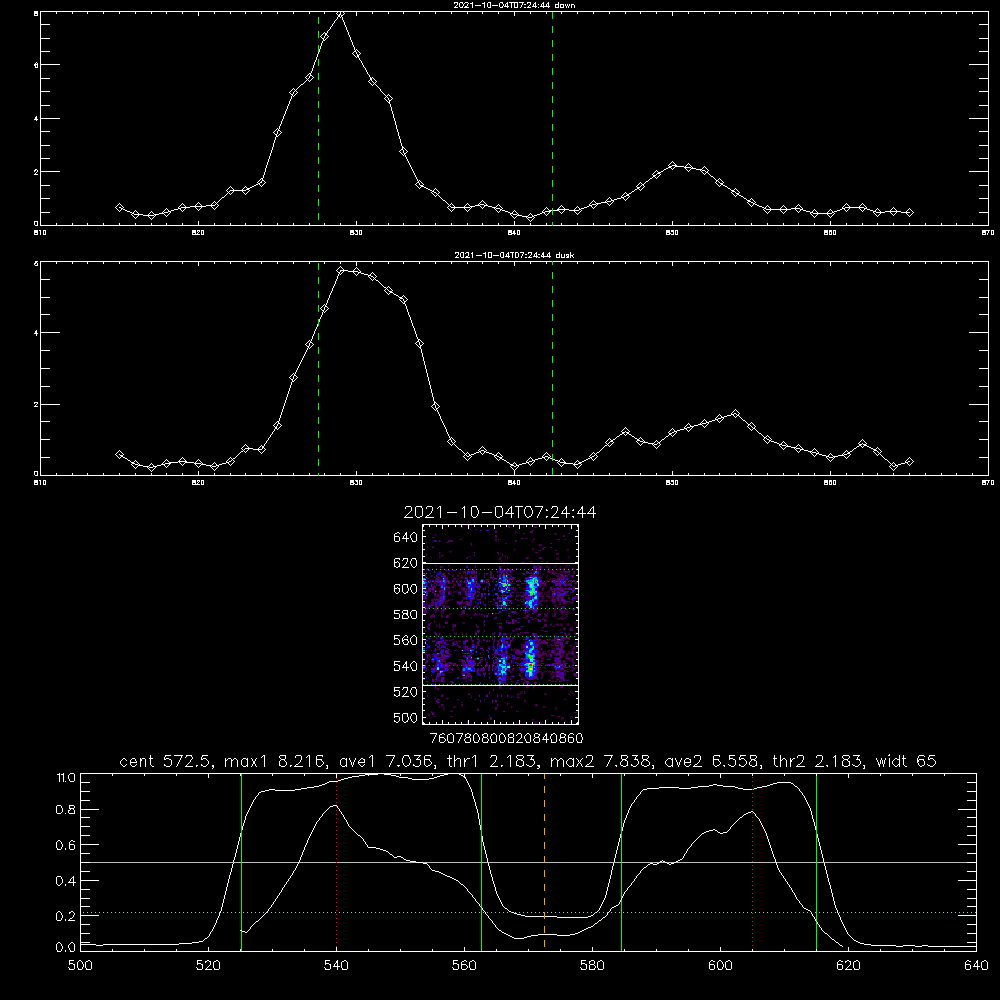1000x1000 pixels.
Task: Select the 'widt 65' value
Action: [x=906, y=761]
